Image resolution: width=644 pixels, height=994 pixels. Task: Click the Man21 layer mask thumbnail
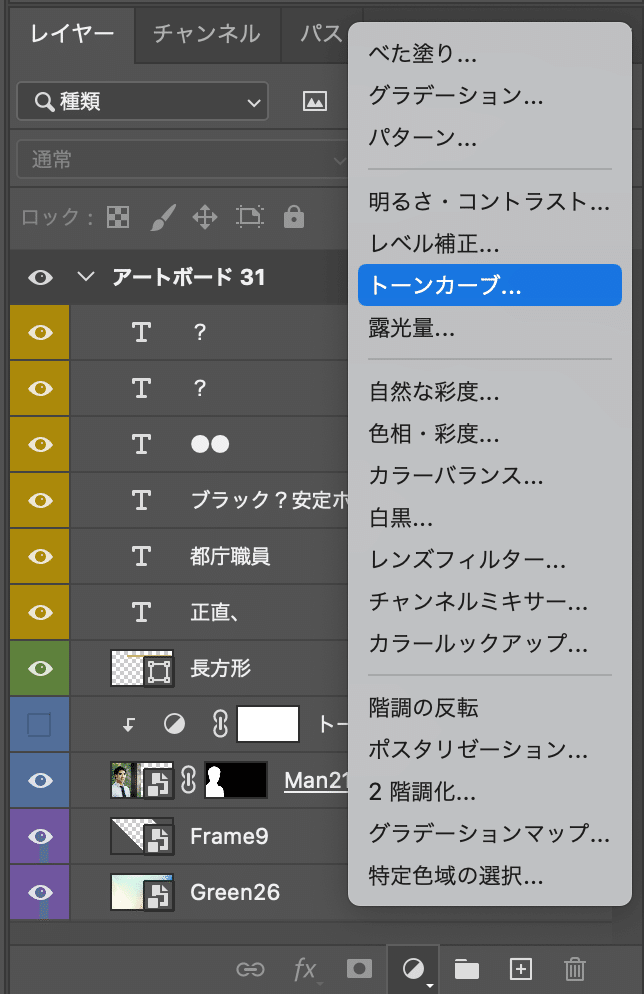pos(236,780)
